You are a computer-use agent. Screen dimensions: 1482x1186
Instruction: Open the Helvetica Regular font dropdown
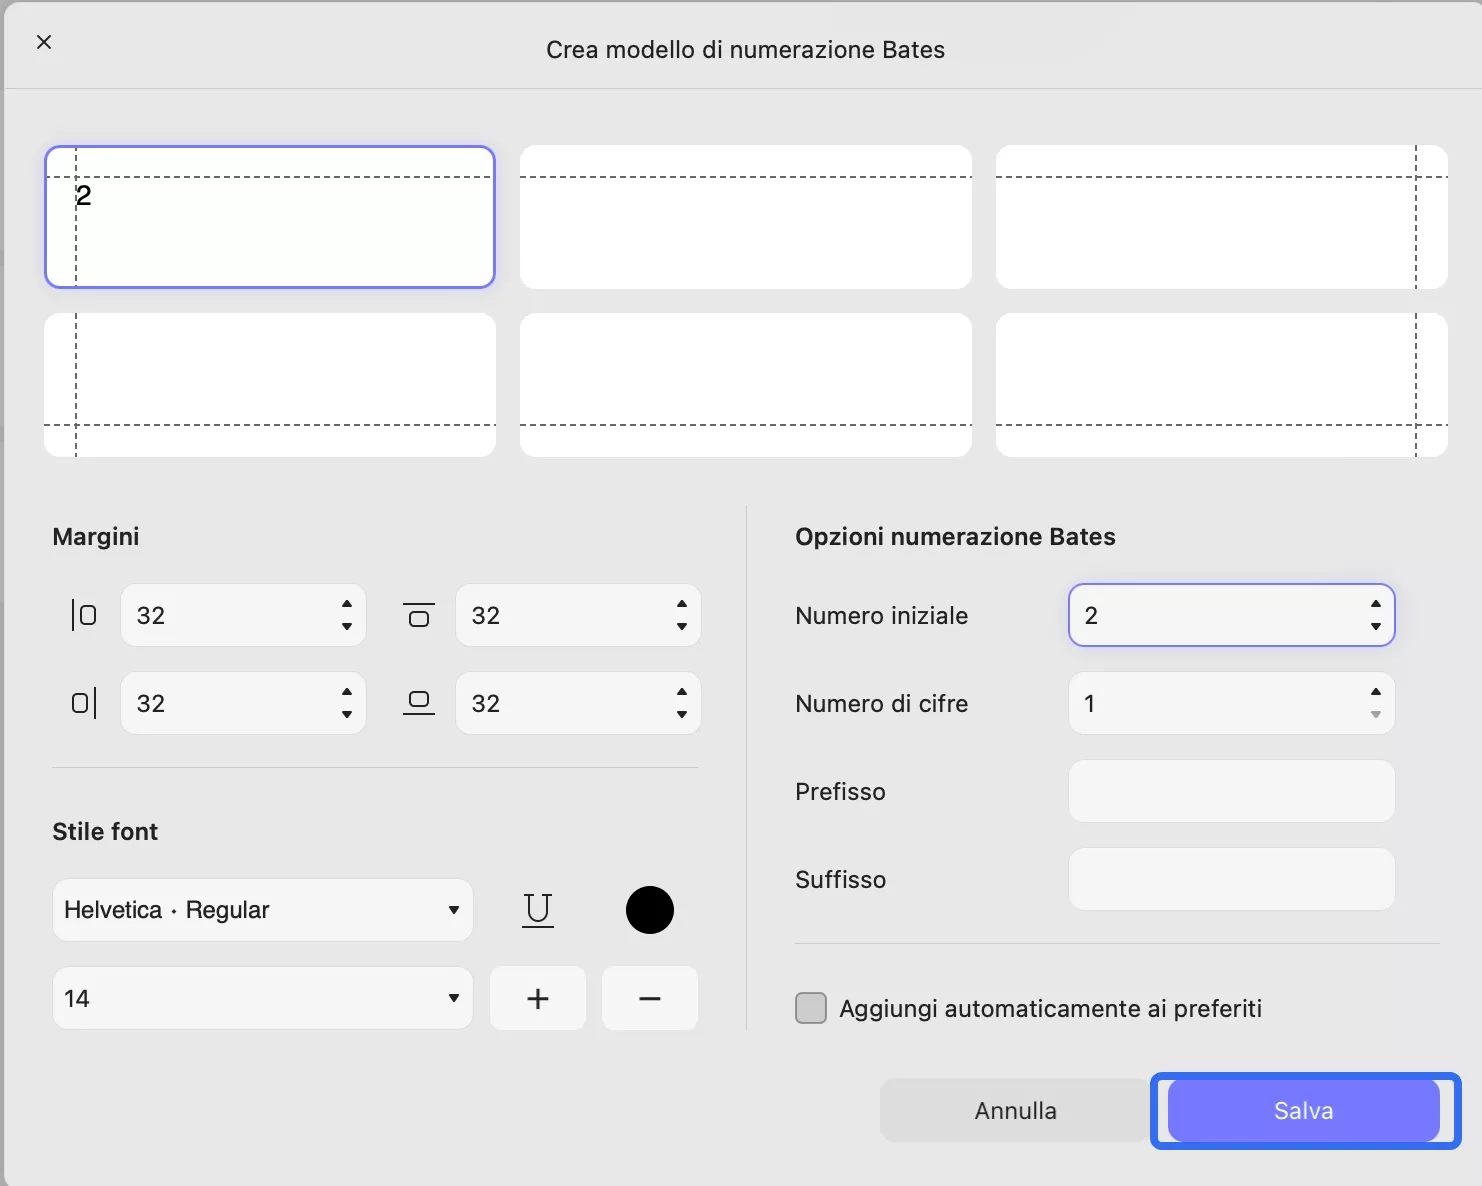(x=262, y=910)
